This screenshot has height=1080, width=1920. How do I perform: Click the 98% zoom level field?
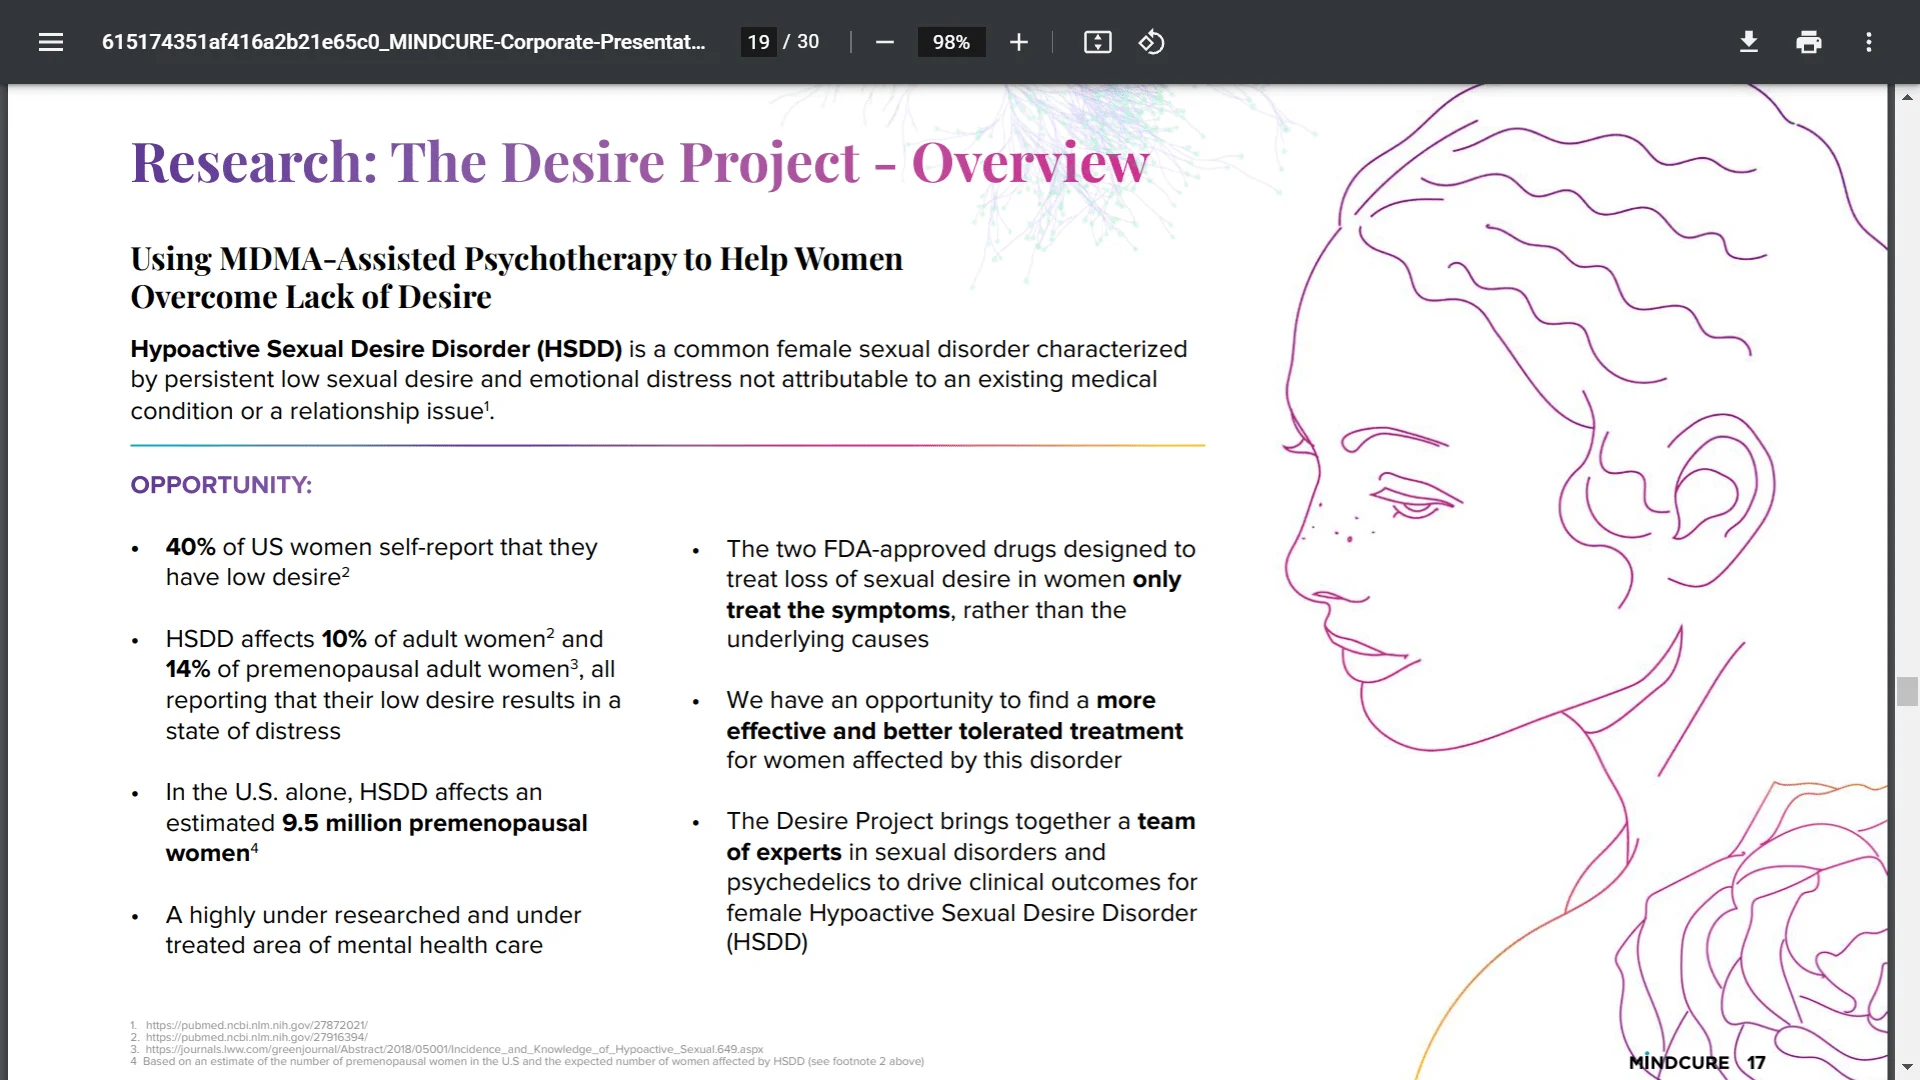(x=951, y=42)
